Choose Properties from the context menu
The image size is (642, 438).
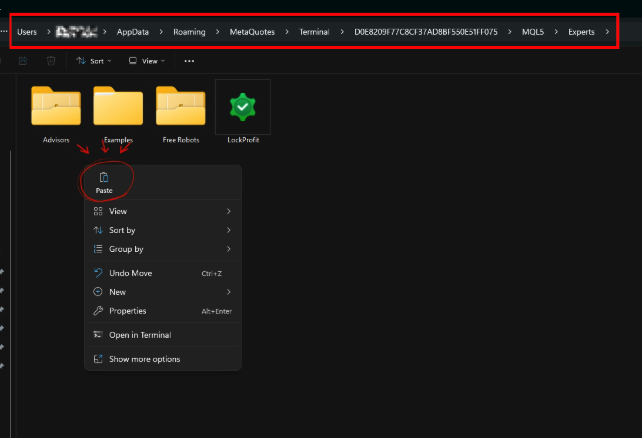(x=163, y=311)
